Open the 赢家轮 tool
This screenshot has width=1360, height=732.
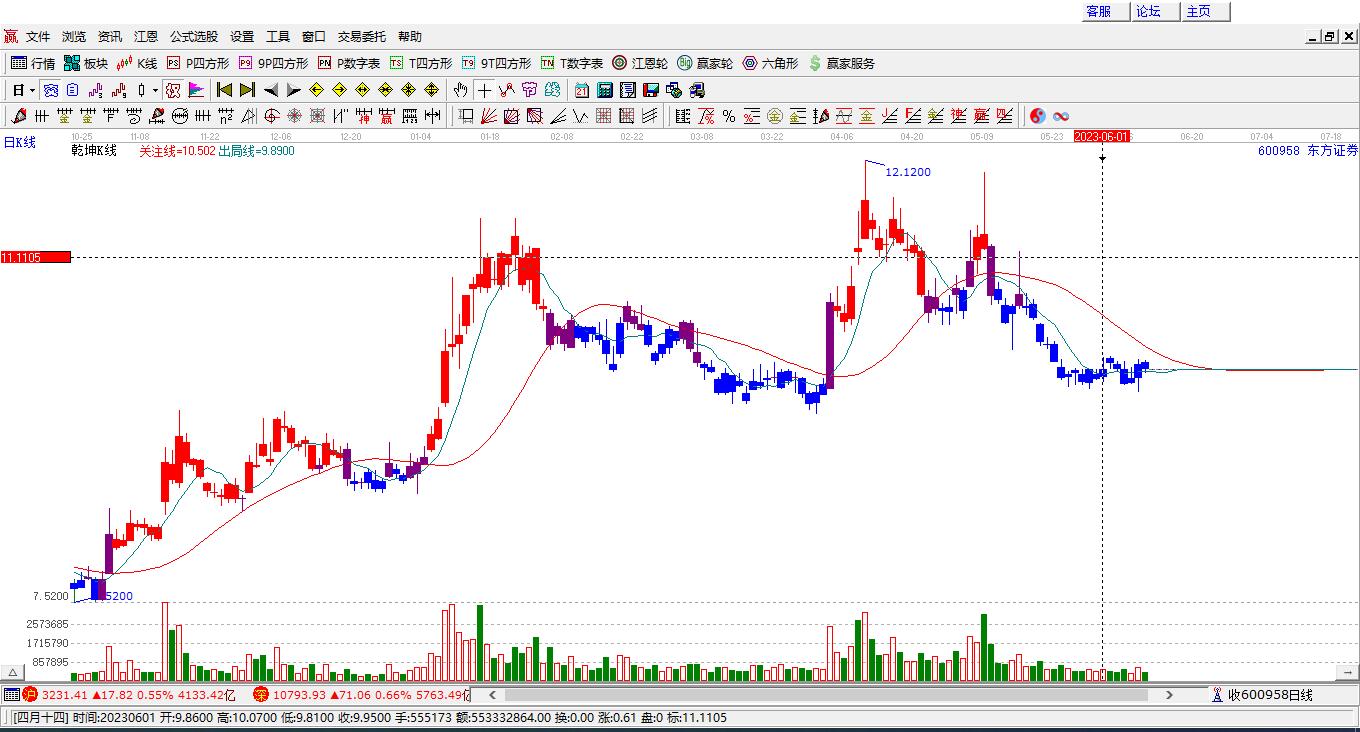pyautogui.click(x=705, y=63)
